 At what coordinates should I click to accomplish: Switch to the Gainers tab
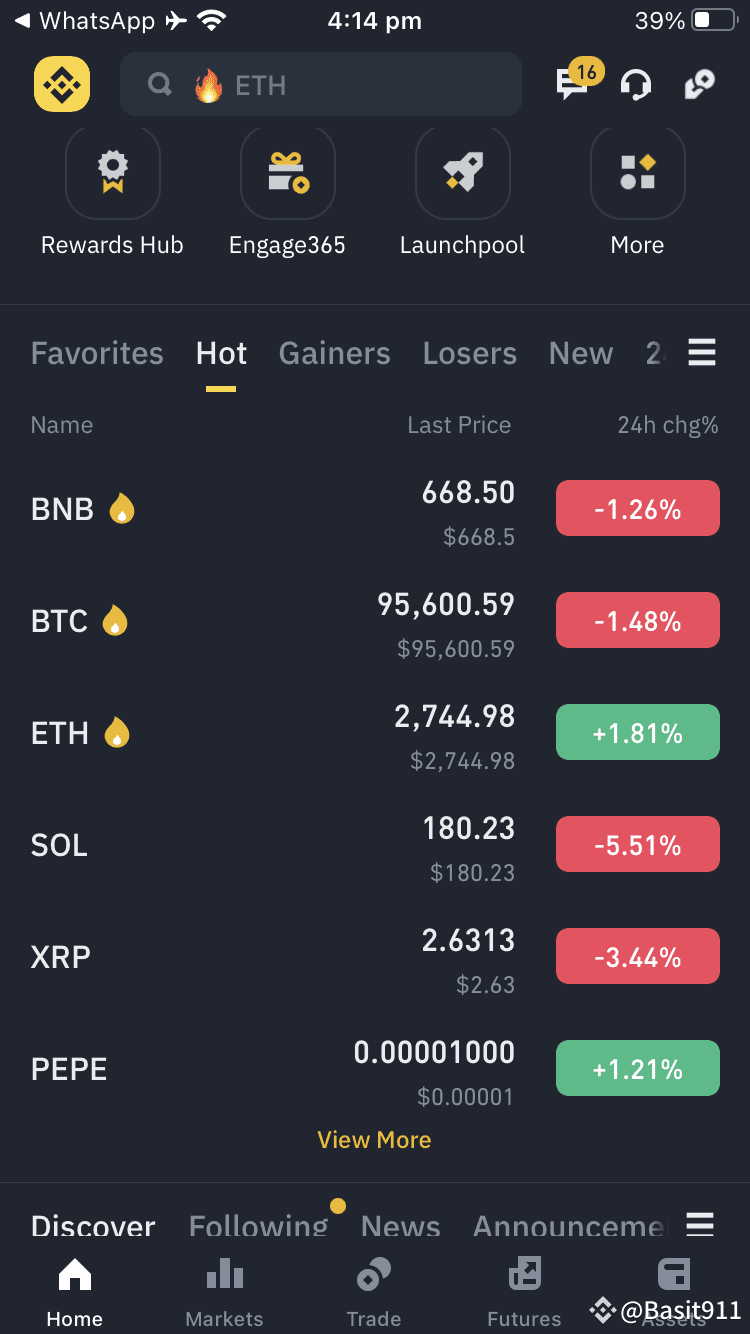pyautogui.click(x=335, y=353)
